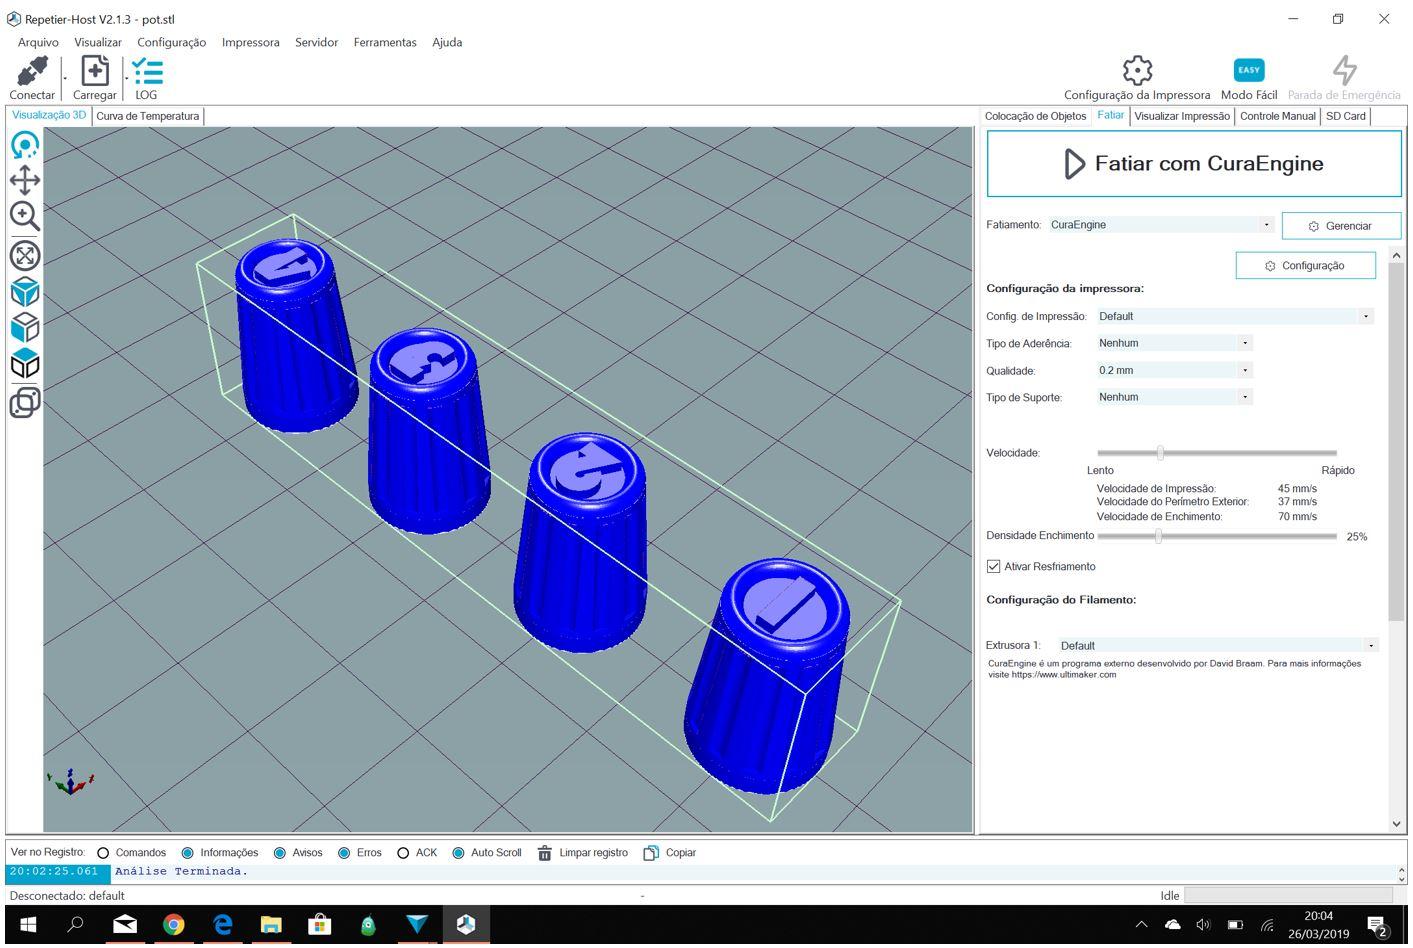
Task: Switch to top cube view
Action: (x=25, y=364)
